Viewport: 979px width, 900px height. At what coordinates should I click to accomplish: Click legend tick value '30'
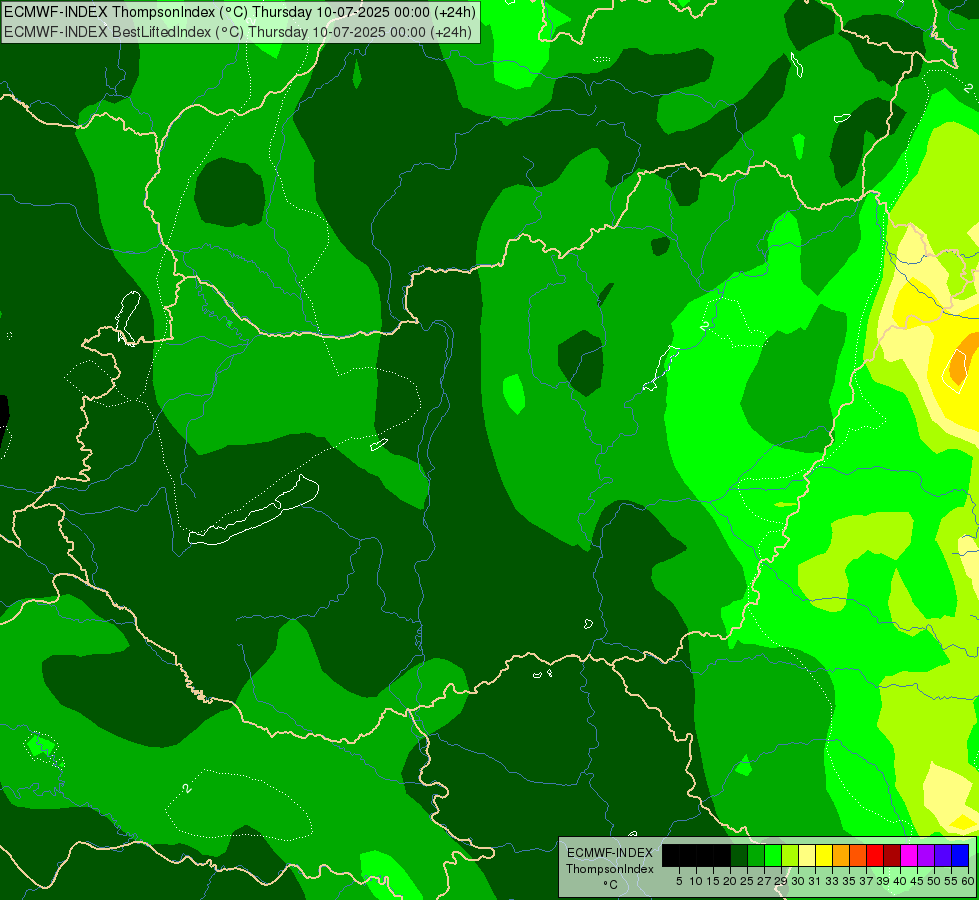(x=798, y=881)
